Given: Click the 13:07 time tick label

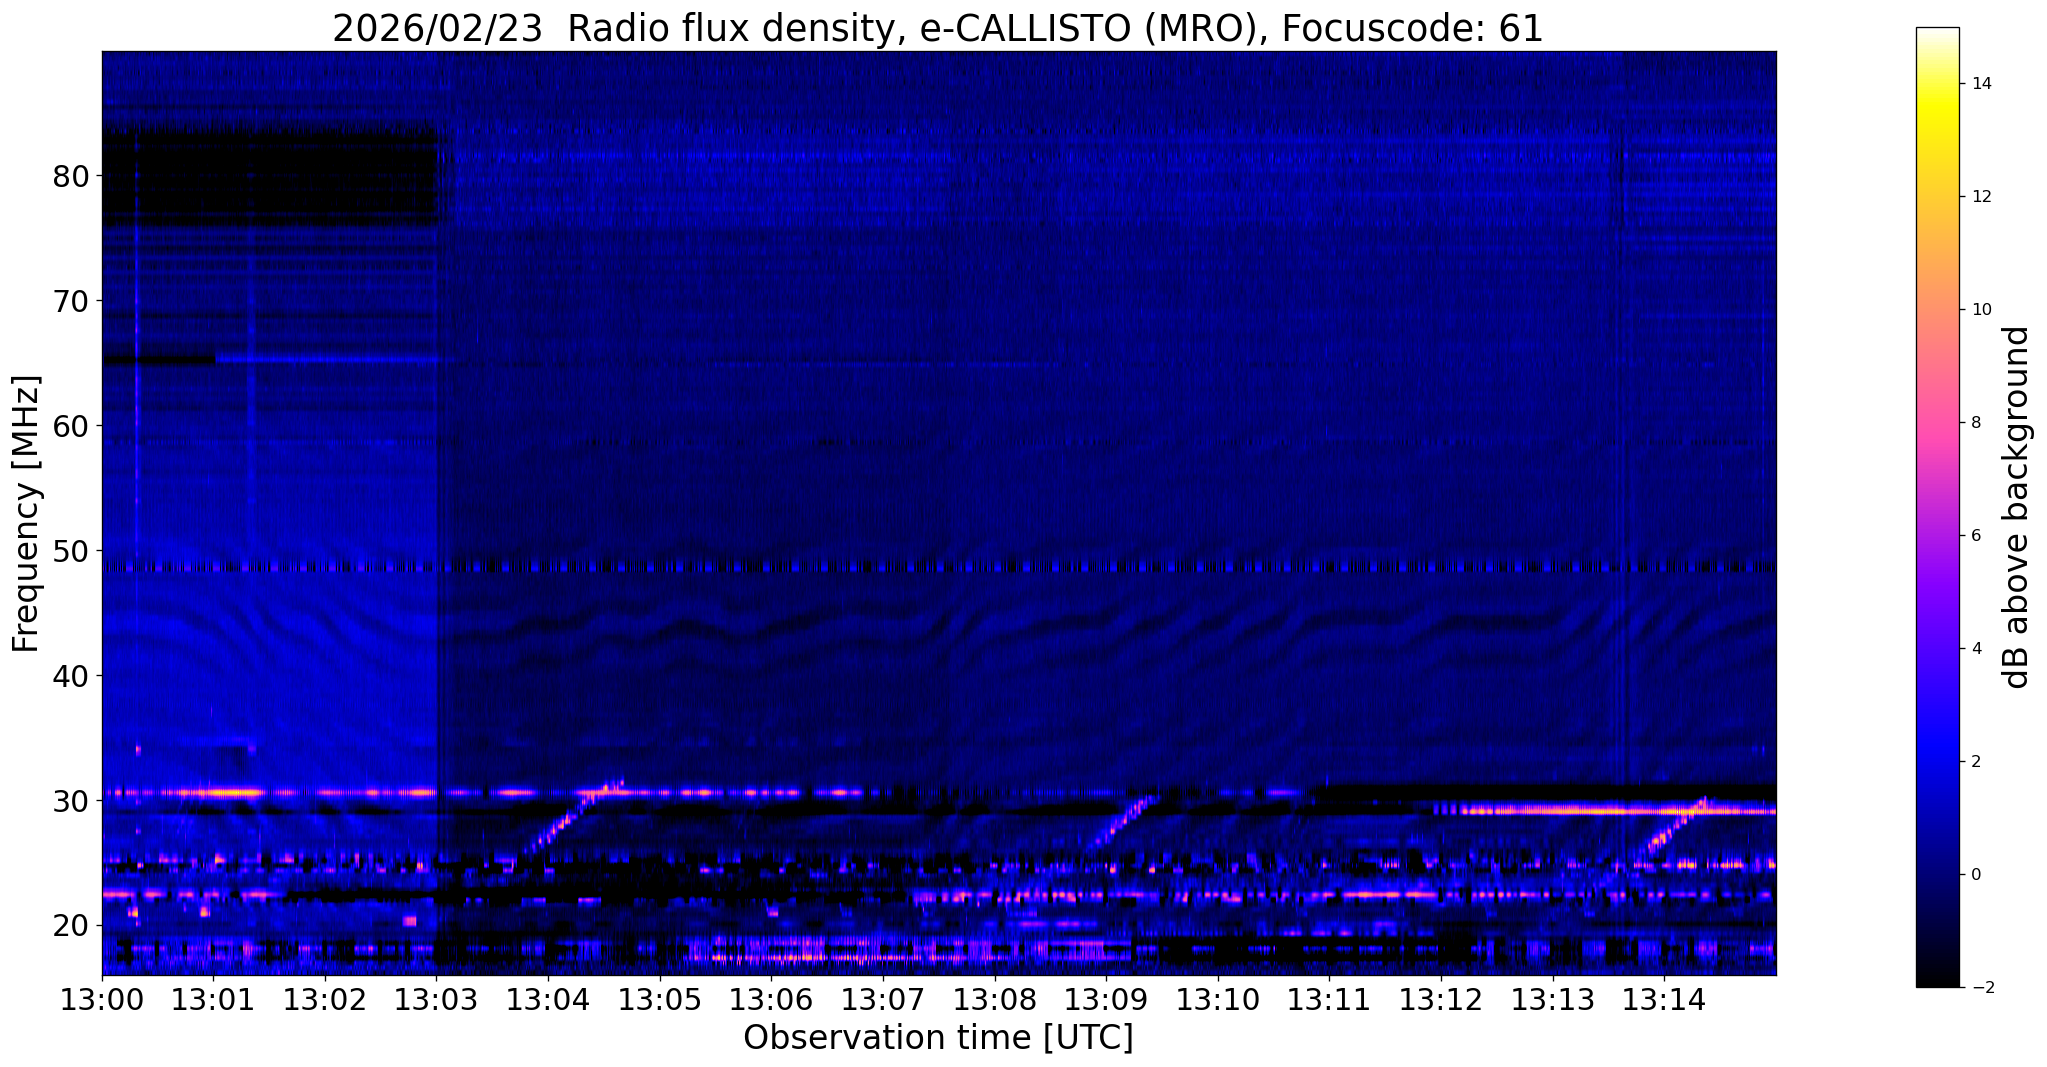Looking at the screenshot, I should (x=883, y=1000).
